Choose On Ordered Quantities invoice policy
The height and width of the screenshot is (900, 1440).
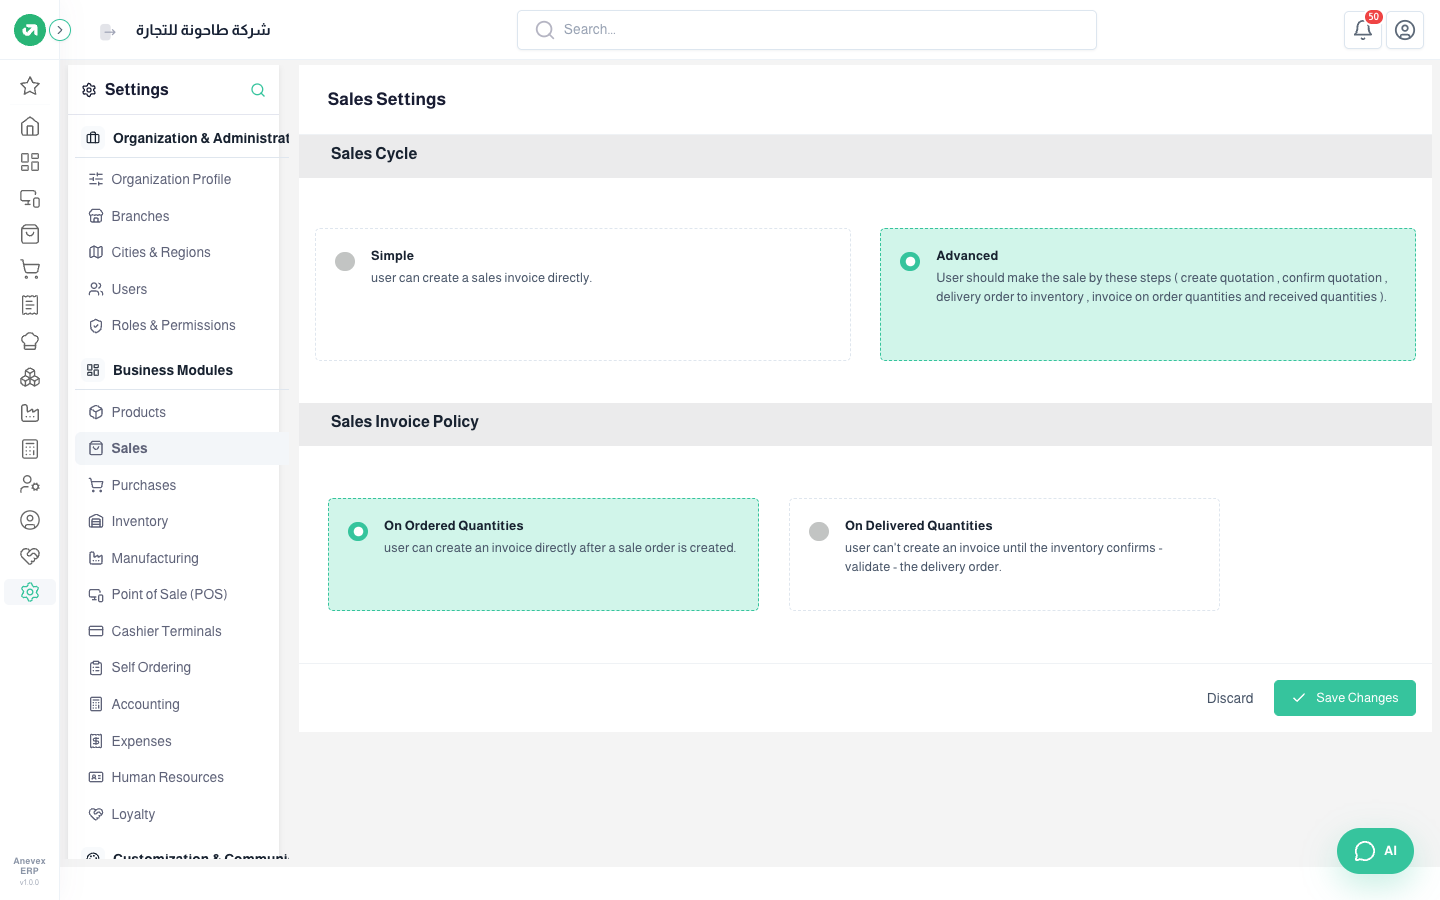pyautogui.click(x=543, y=554)
